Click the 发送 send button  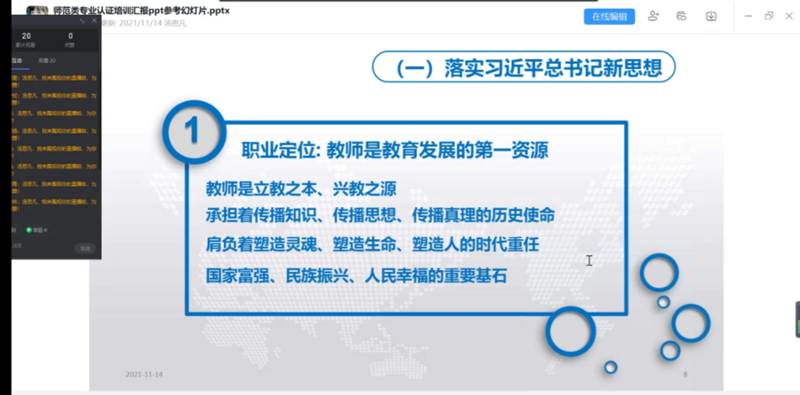click(x=85, y=249)
